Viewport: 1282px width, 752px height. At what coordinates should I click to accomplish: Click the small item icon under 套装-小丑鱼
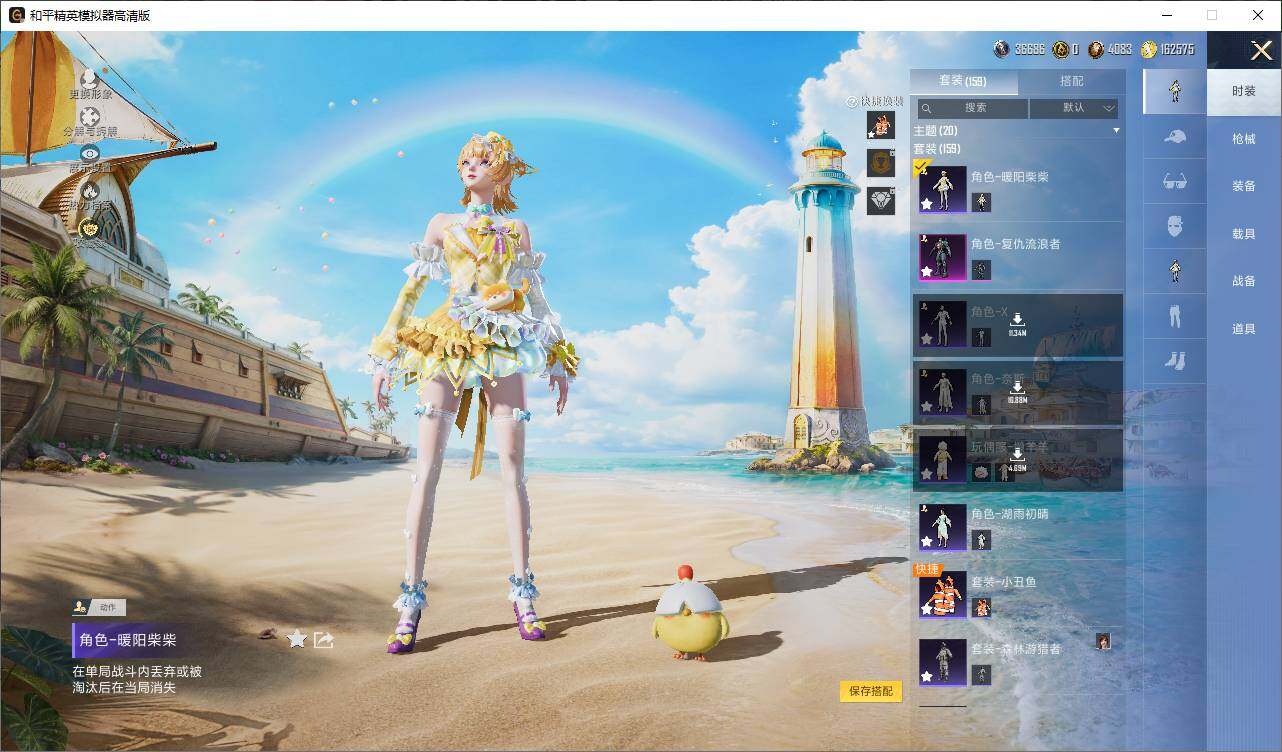click(x=982, y=607)
